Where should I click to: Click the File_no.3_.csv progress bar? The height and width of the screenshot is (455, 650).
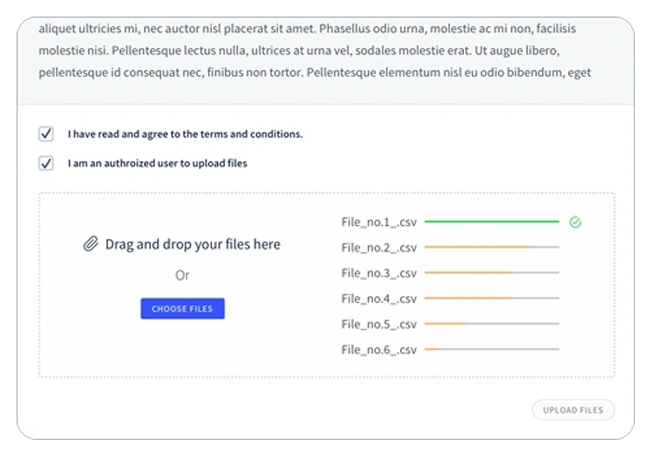click(492, 273)
